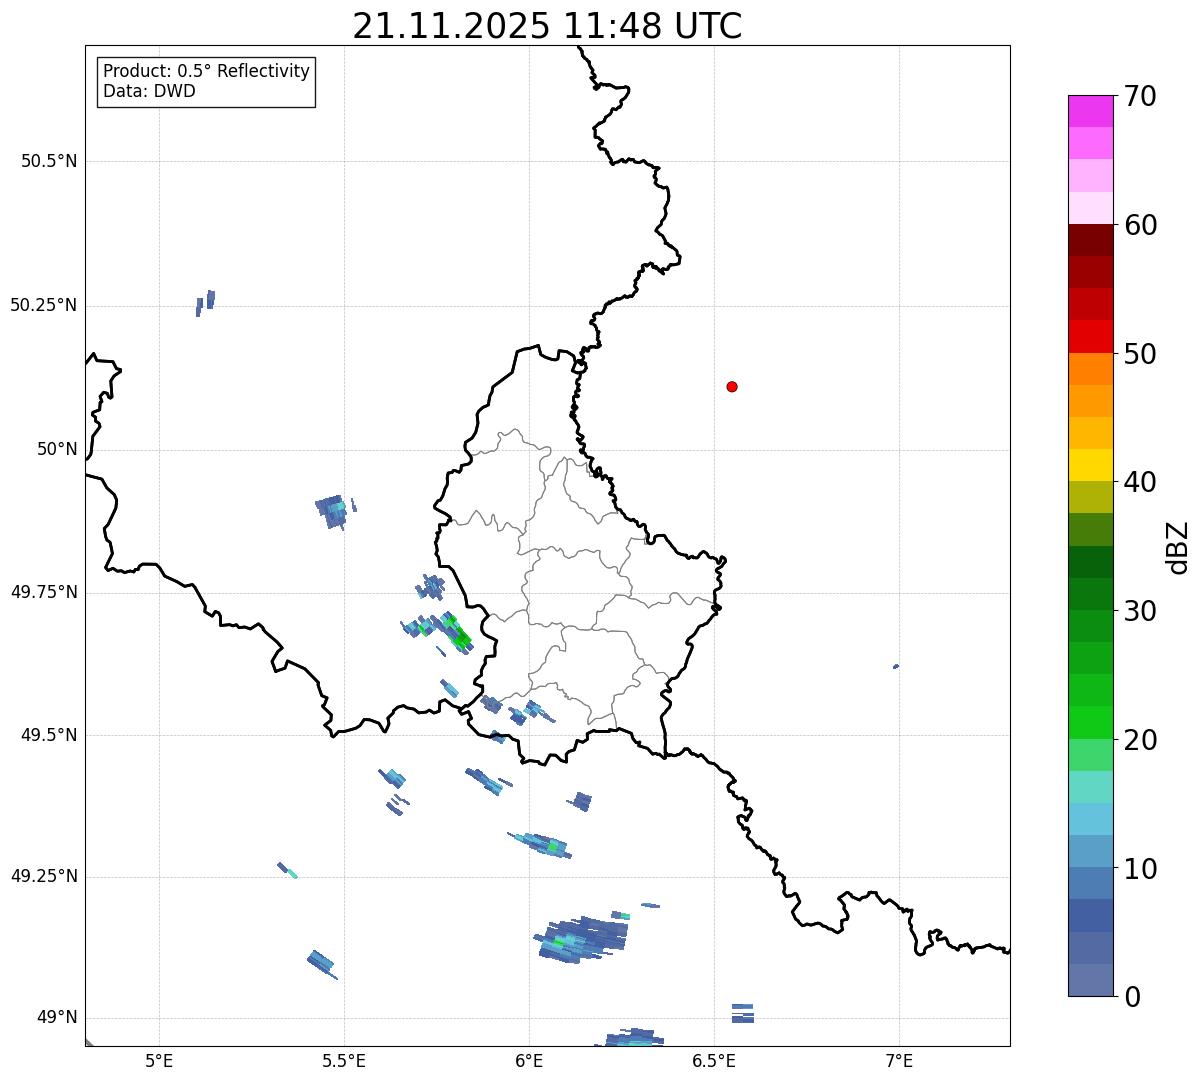
Task: Click the latitude label "50°N"
Action: coord(57,449)
